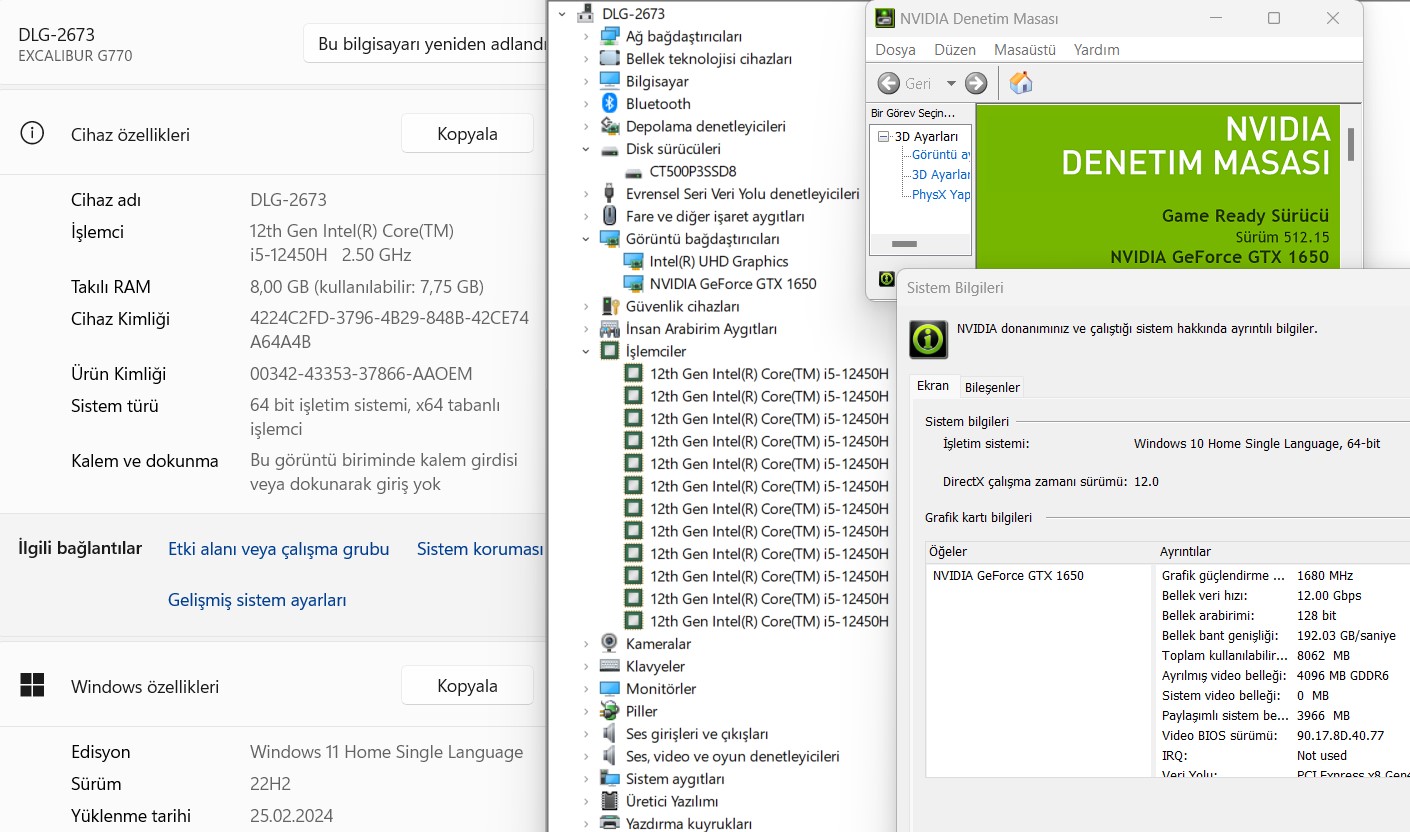This screenshot has width=1410, height=832.
Task: Click the Bu bilgisayarı yeniden adlandır button
Action: pyautogui.click(x=426, y=44)
